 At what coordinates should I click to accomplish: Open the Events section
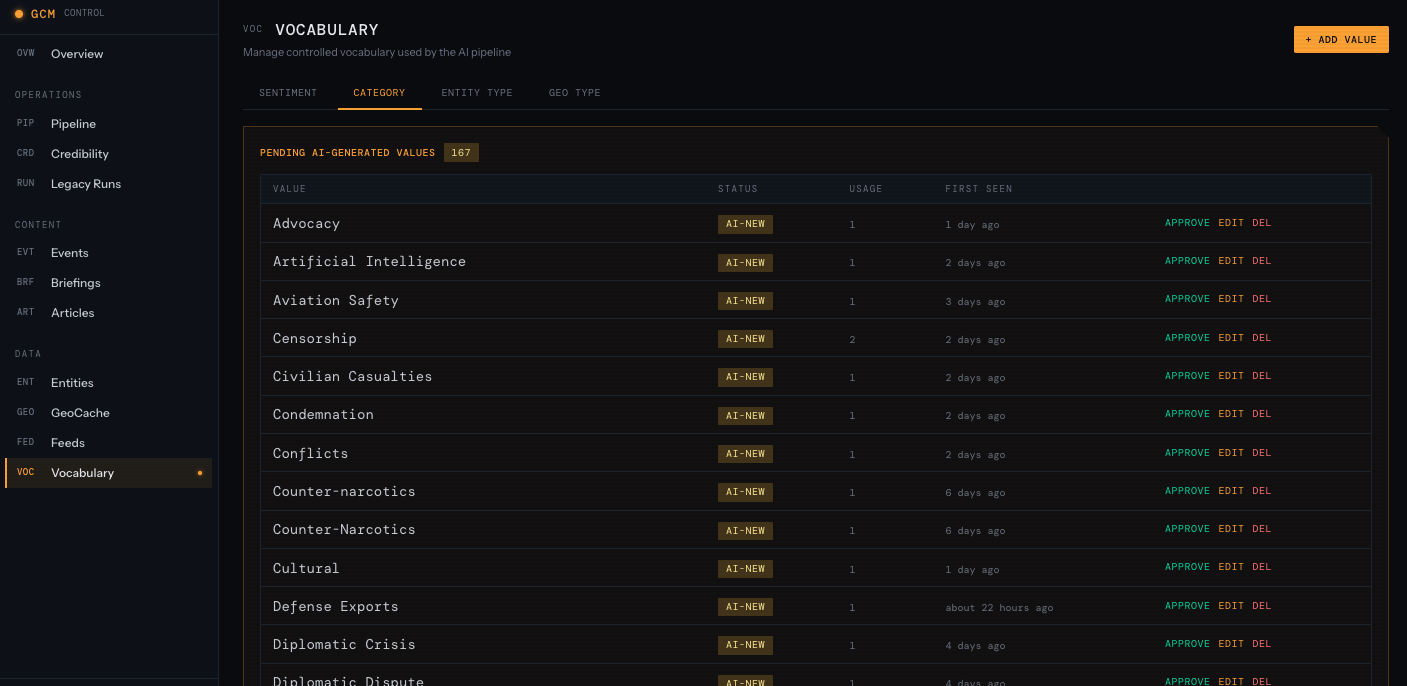[69, 253]
